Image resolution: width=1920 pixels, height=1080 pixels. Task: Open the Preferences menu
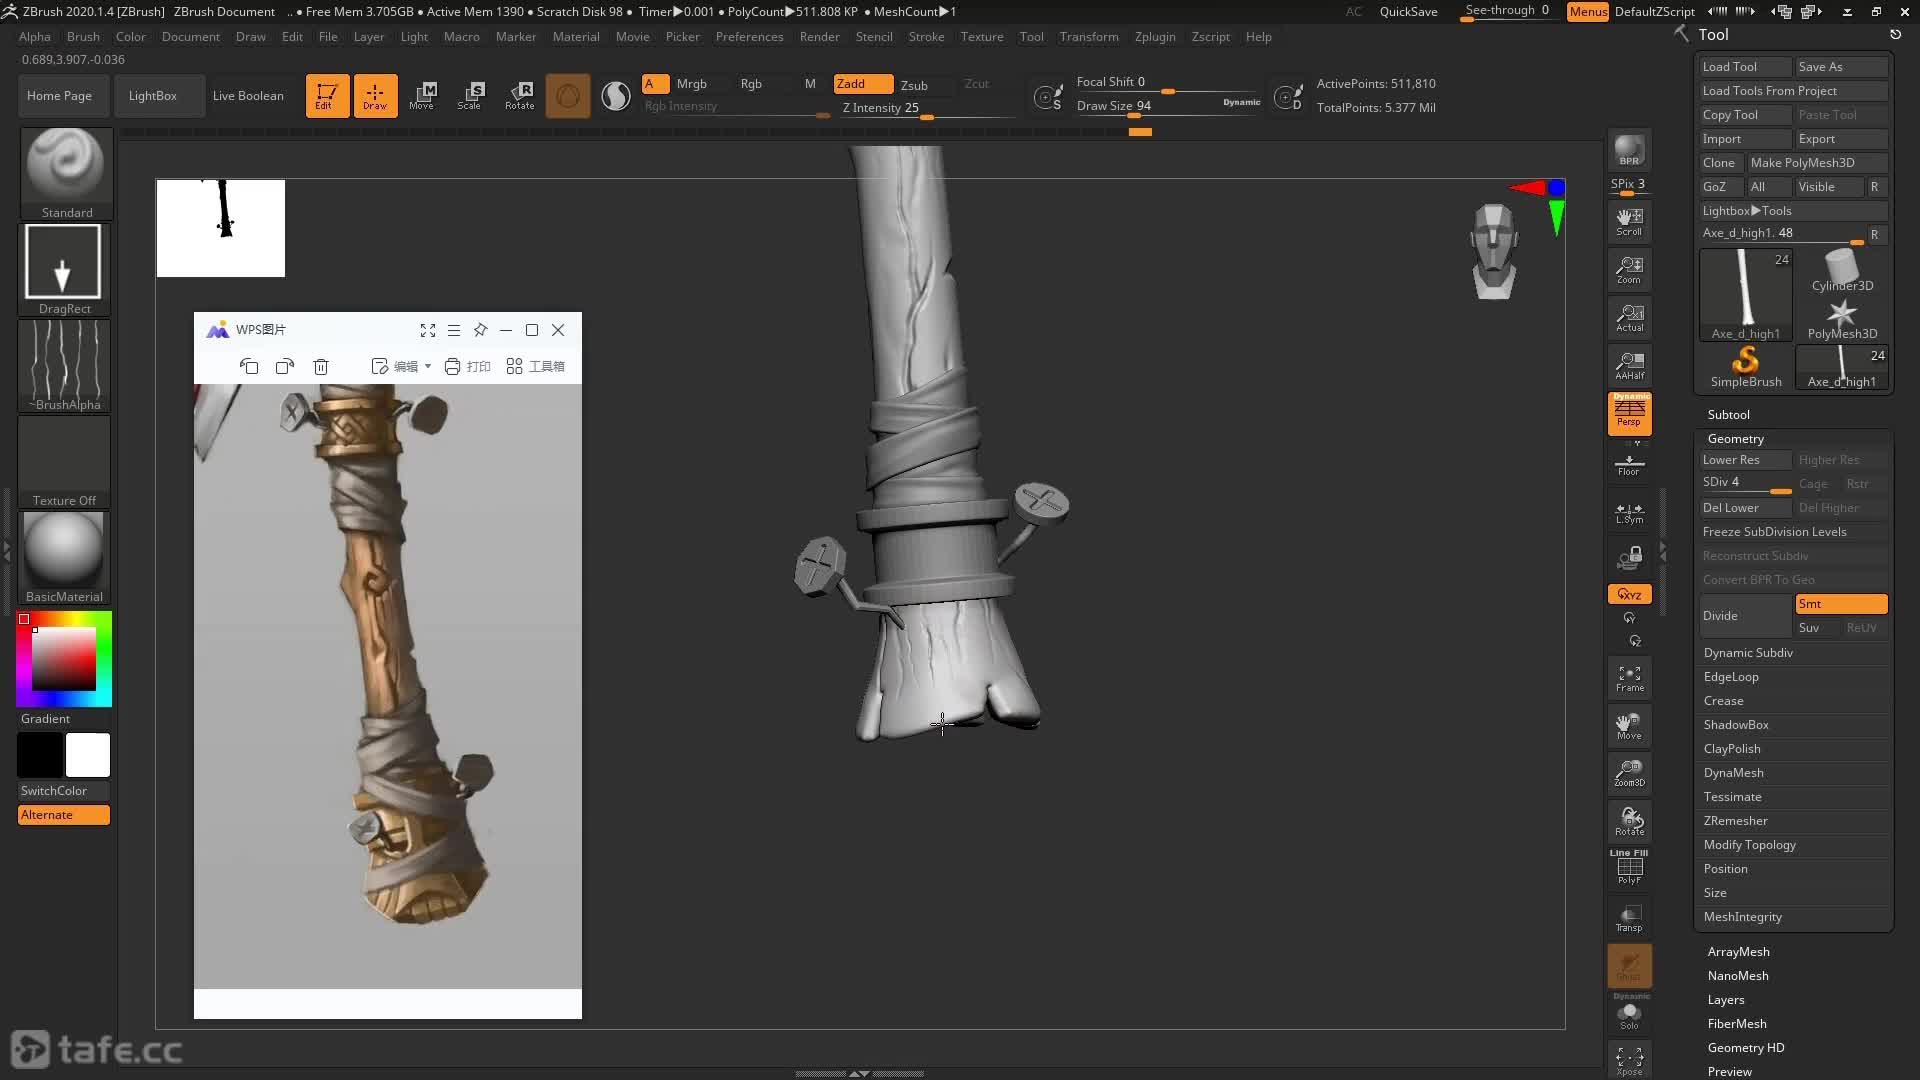point(749,37)
